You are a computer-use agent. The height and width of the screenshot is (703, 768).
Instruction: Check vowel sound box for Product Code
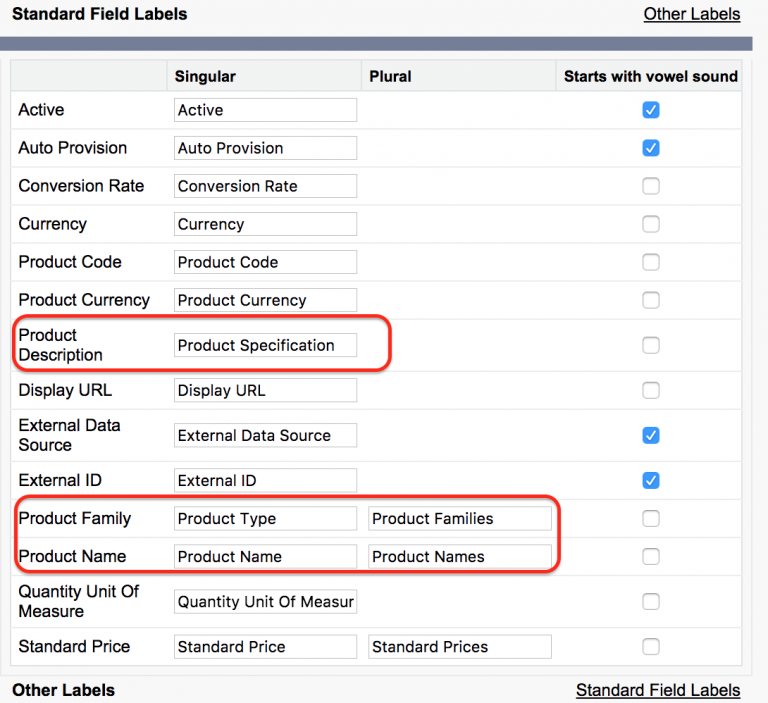coord(650,262)
